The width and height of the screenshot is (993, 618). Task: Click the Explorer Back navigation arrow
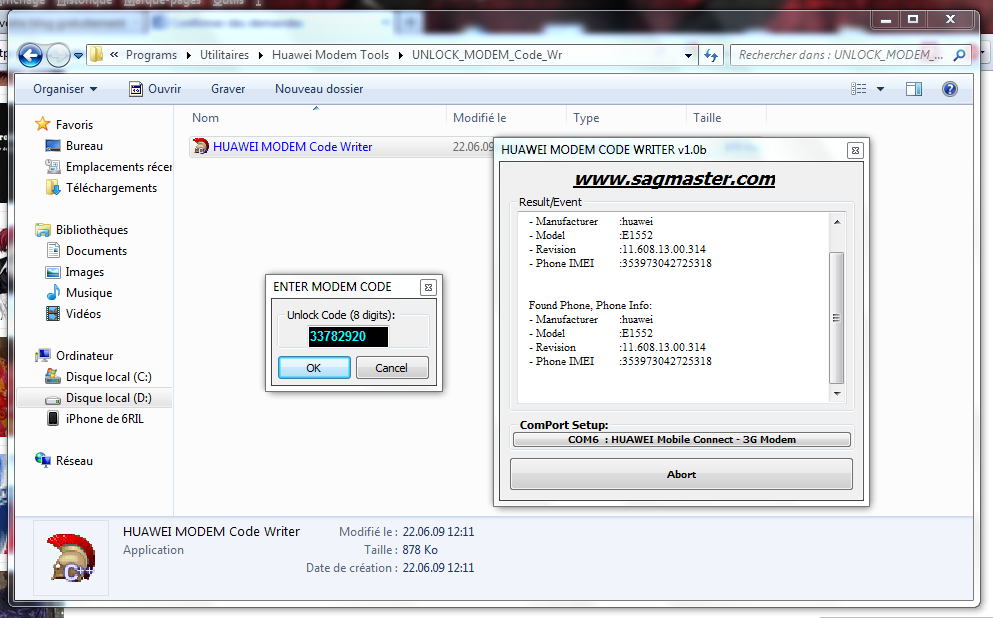[30, 55]
